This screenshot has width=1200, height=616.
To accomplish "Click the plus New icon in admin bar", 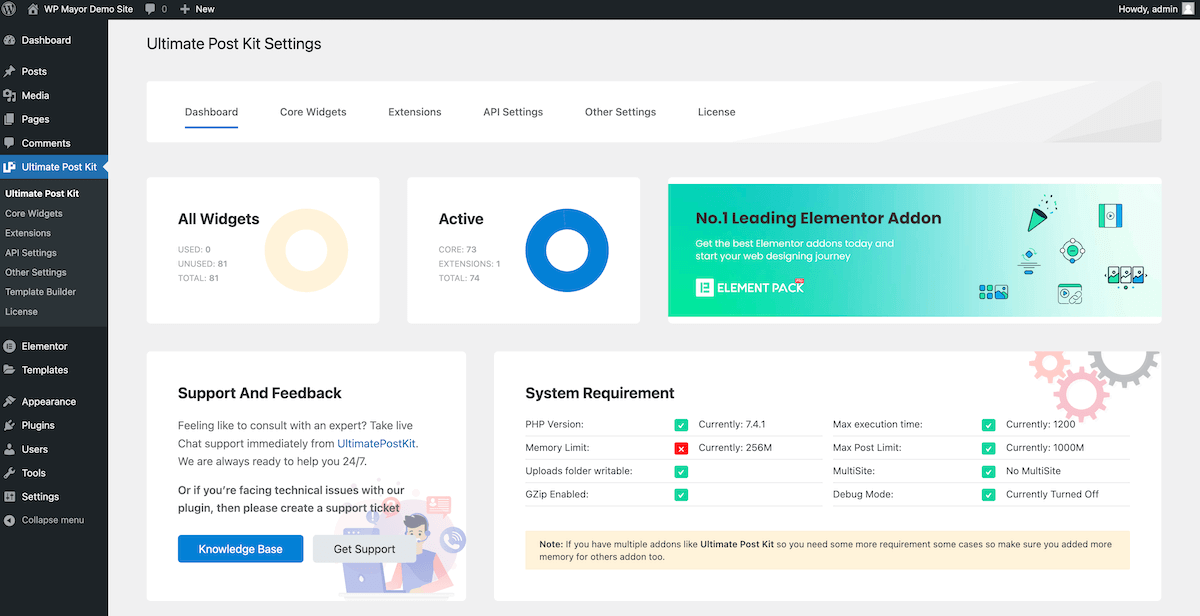I will 185,9.
